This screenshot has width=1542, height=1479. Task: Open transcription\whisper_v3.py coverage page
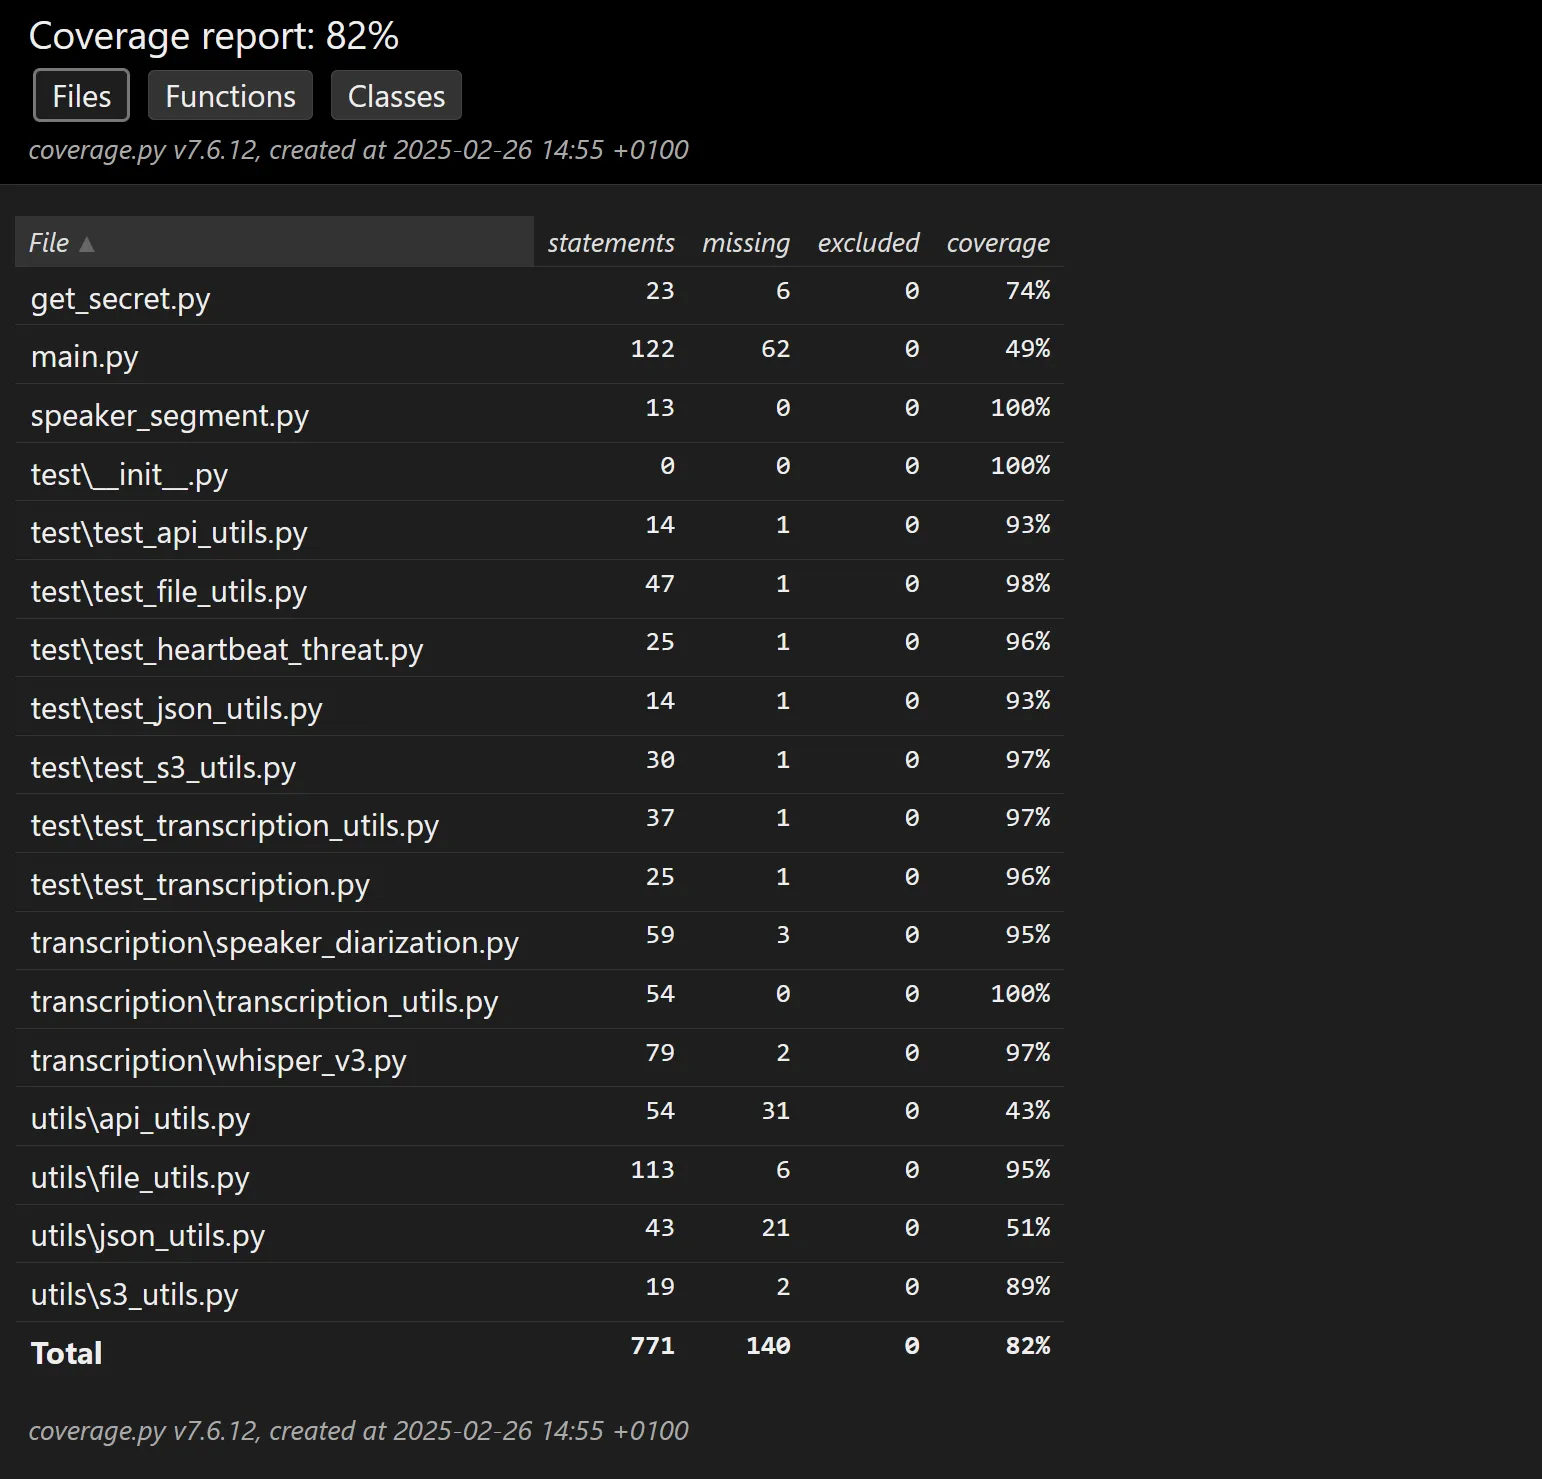pyautogui.click(x=218, y=1061)
